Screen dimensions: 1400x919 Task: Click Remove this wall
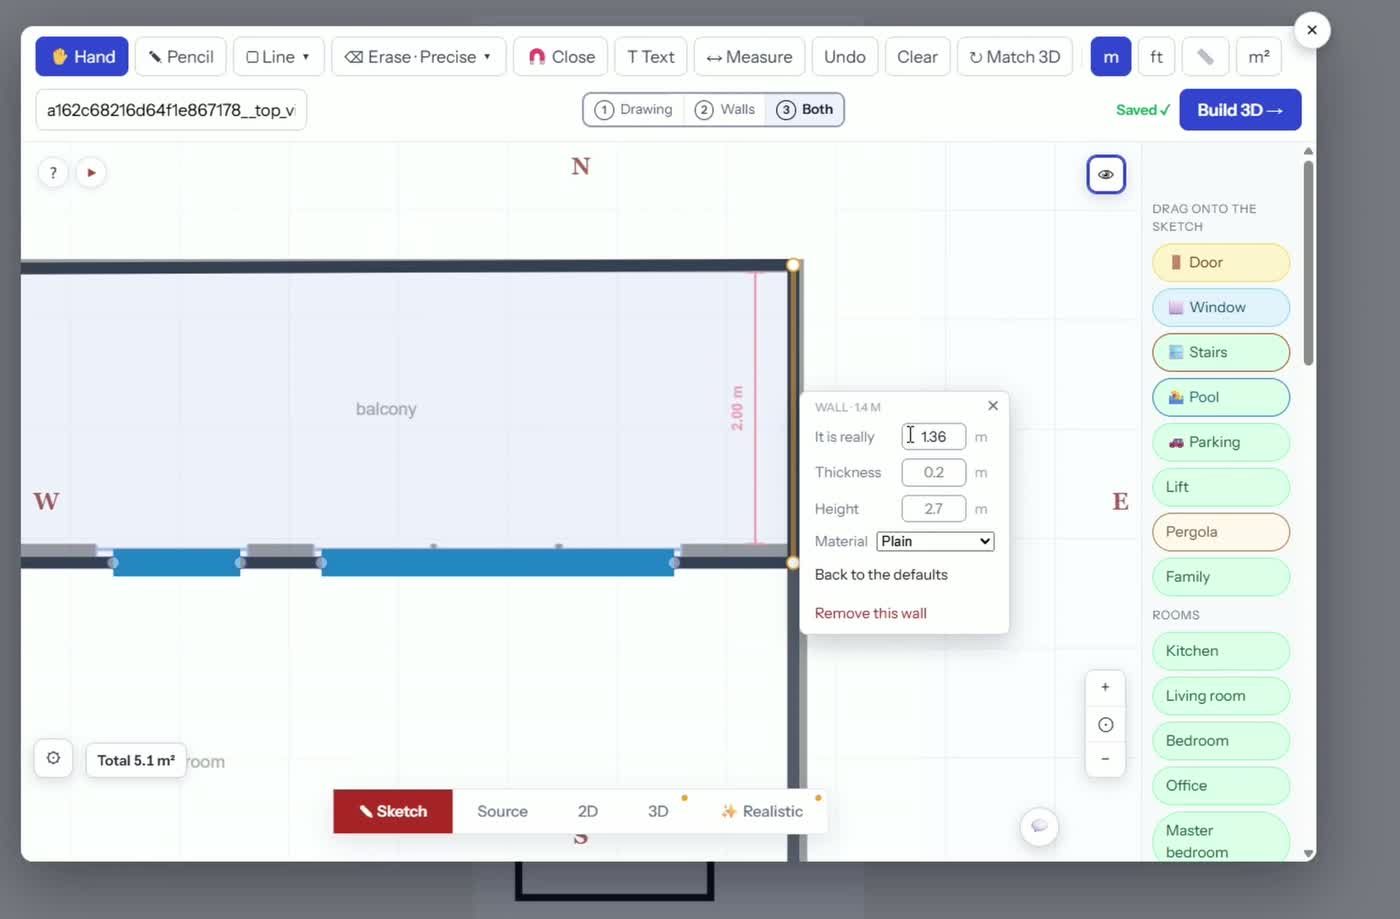(x=871, y=613)
